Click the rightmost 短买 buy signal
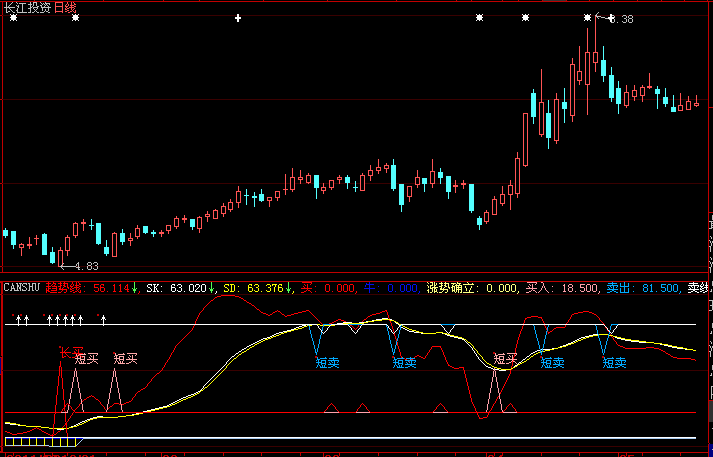Image resolution: width=713 pixels, height=457 pixels. point(506,358)
